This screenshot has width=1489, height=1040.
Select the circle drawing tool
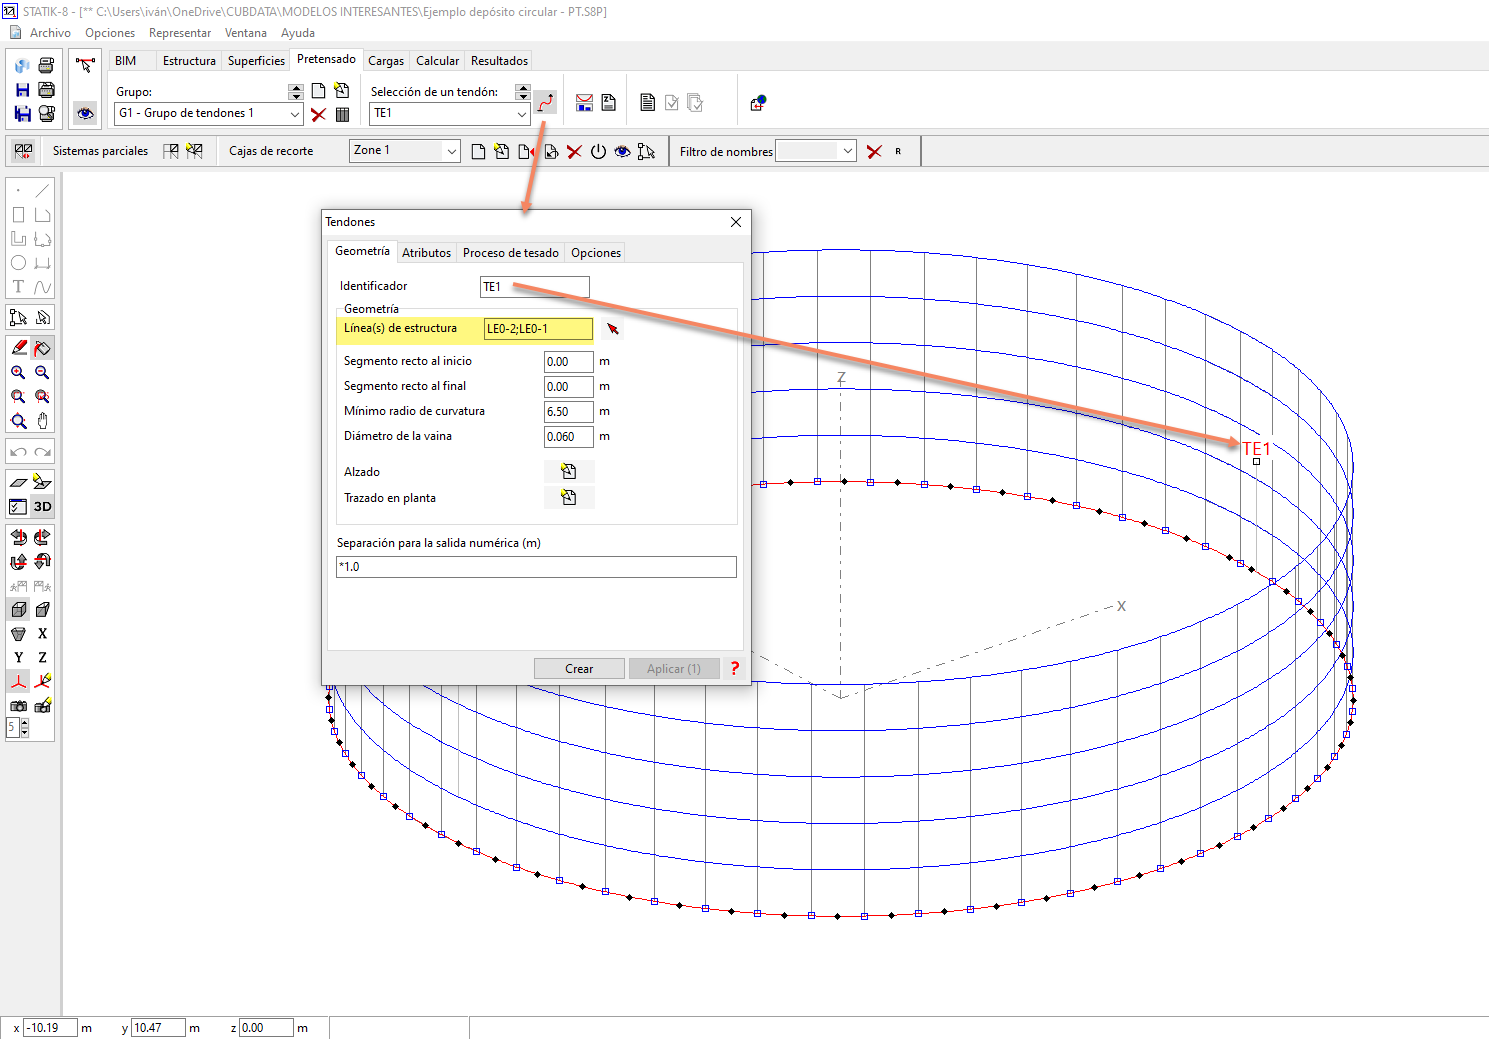(18, 263)
